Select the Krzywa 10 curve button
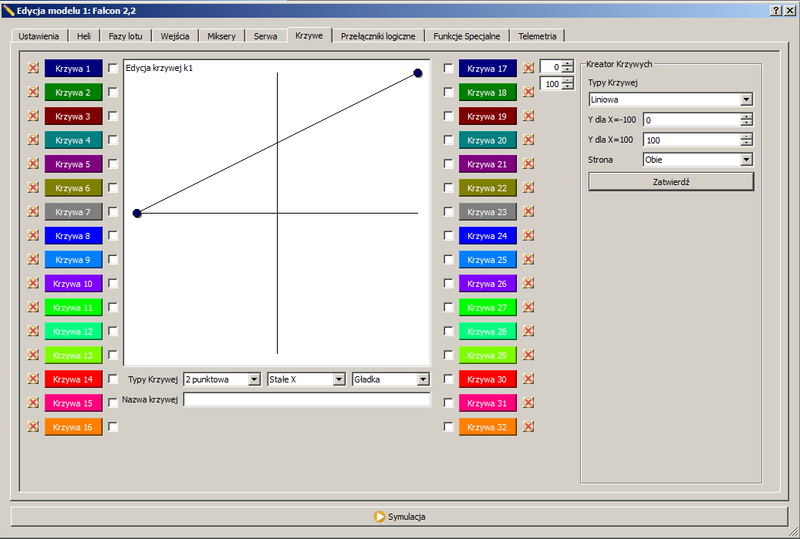Viewport: 800px width, 539px height. pos(73,283)
